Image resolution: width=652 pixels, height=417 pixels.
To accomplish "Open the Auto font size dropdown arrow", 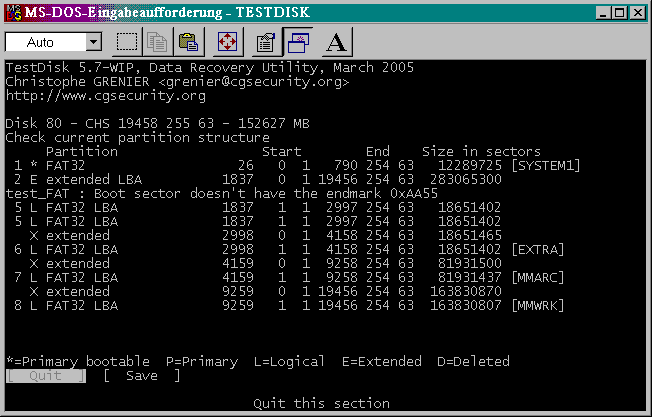I will 94,42.
